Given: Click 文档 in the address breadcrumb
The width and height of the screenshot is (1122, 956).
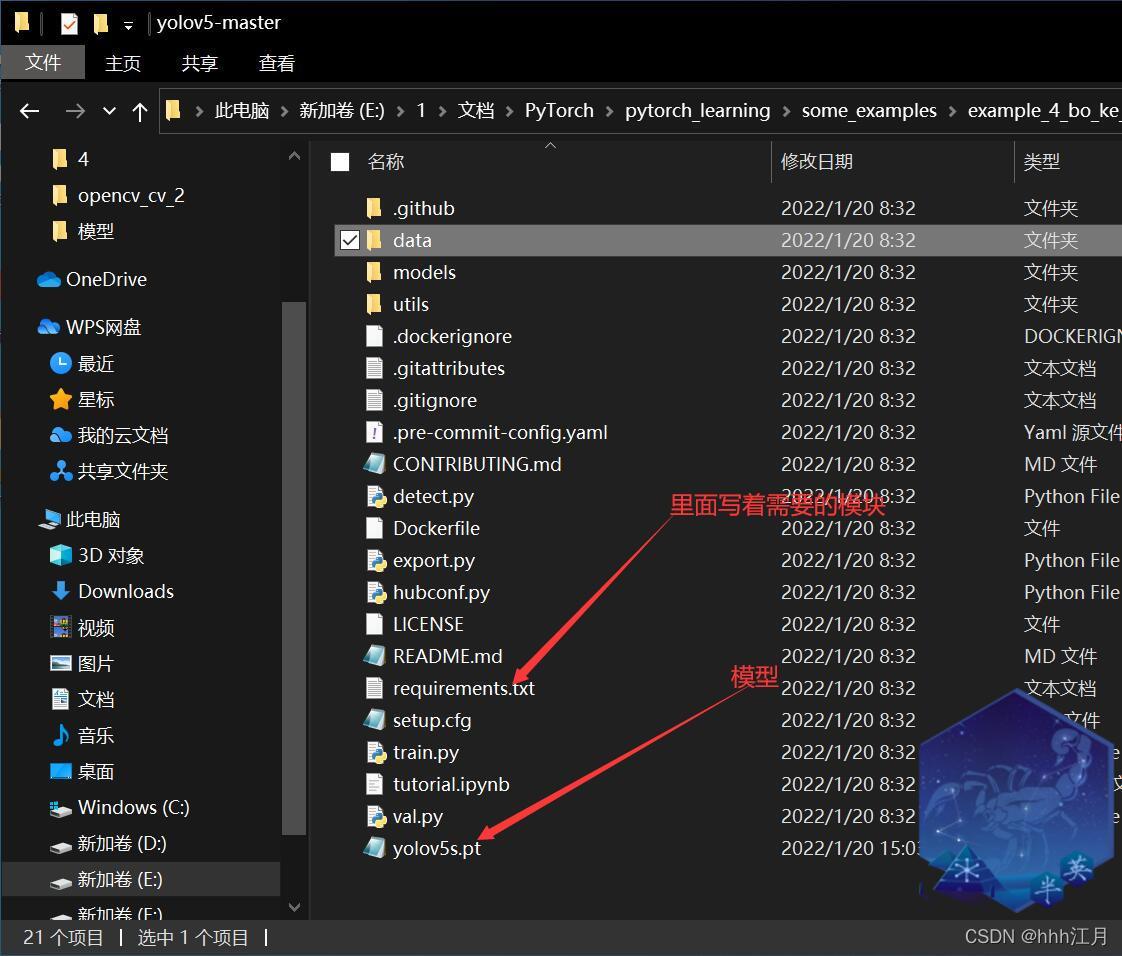Looking at the screenshot, I should 476,111.
